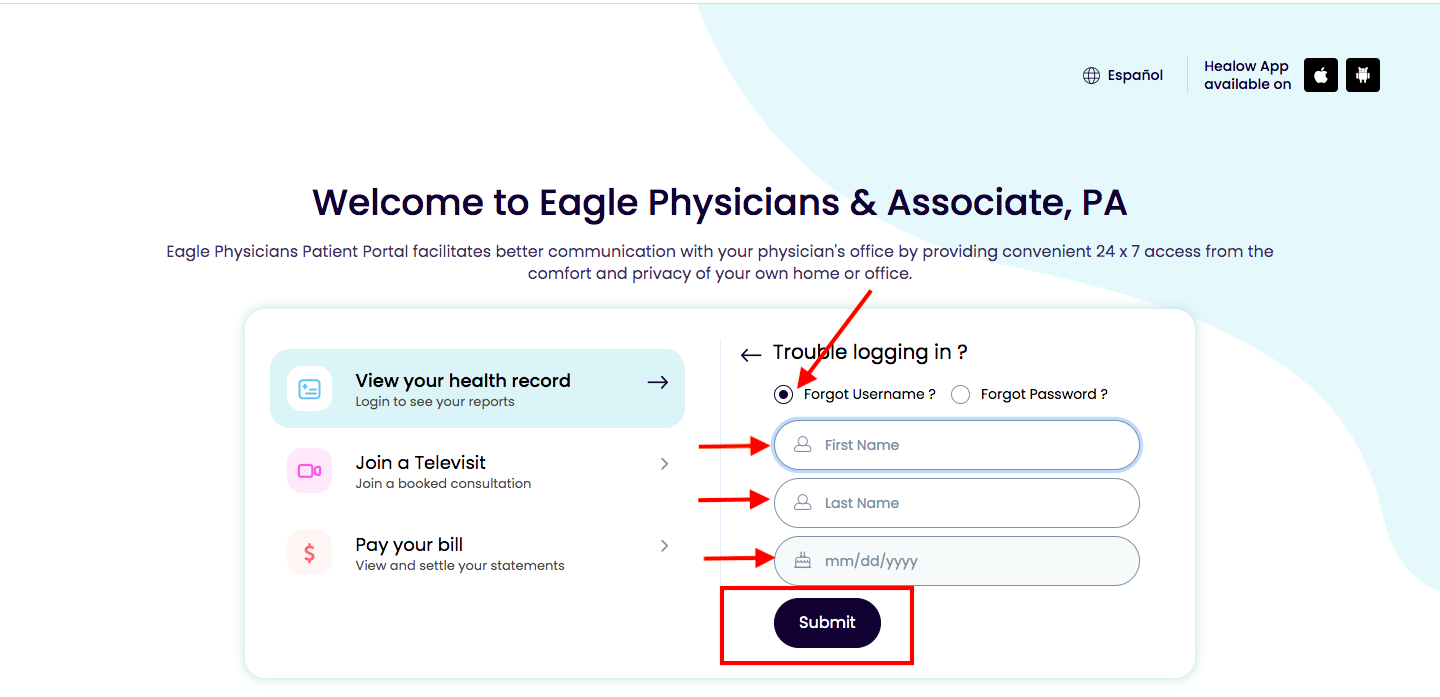Click the Televisit video camera icon

[310, 471]
